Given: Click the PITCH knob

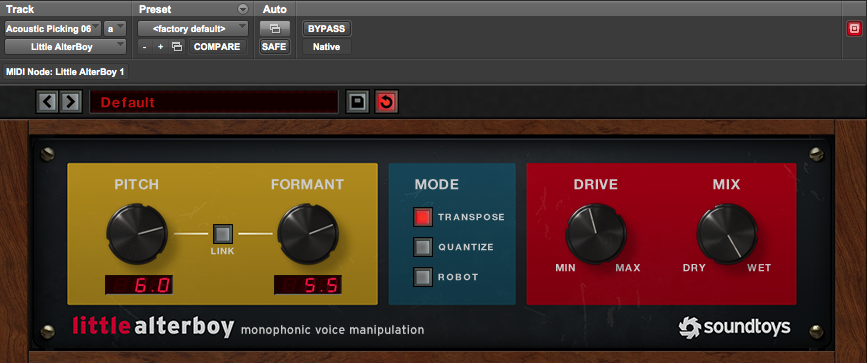Looking at the screenshot, I should click(x=137, y=234).
